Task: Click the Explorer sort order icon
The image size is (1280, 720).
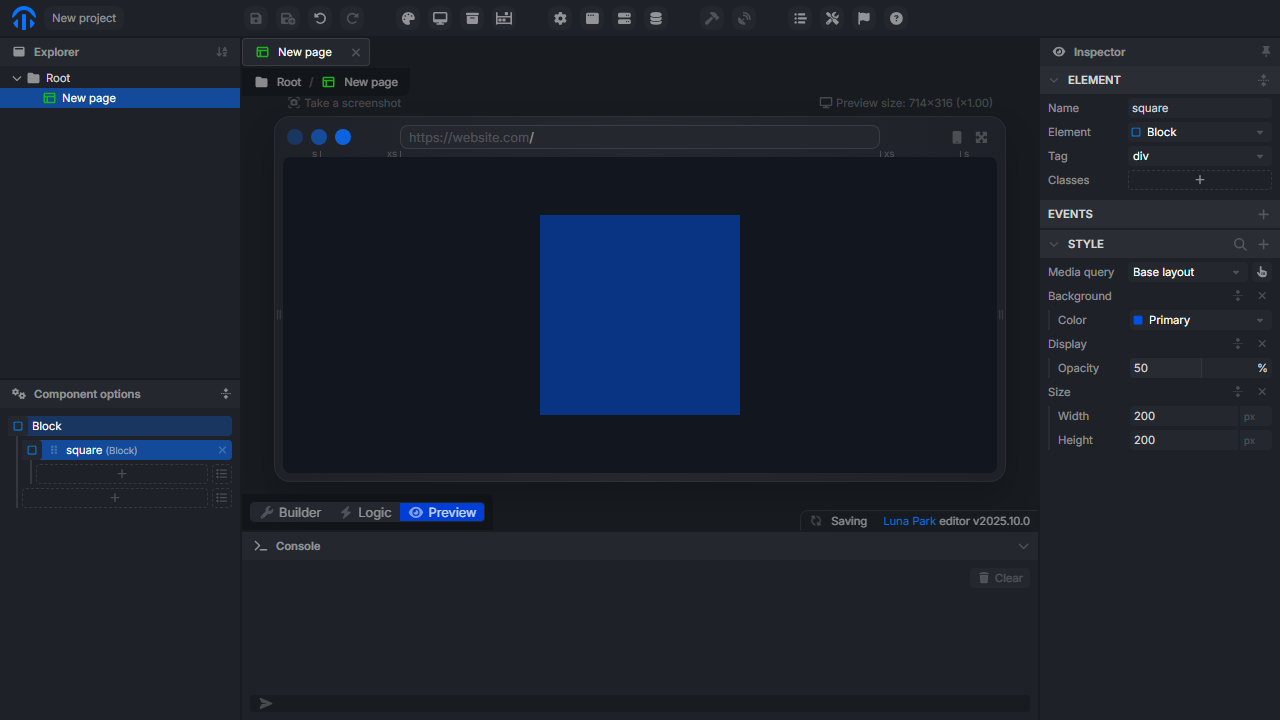Action: coord(222,52)
